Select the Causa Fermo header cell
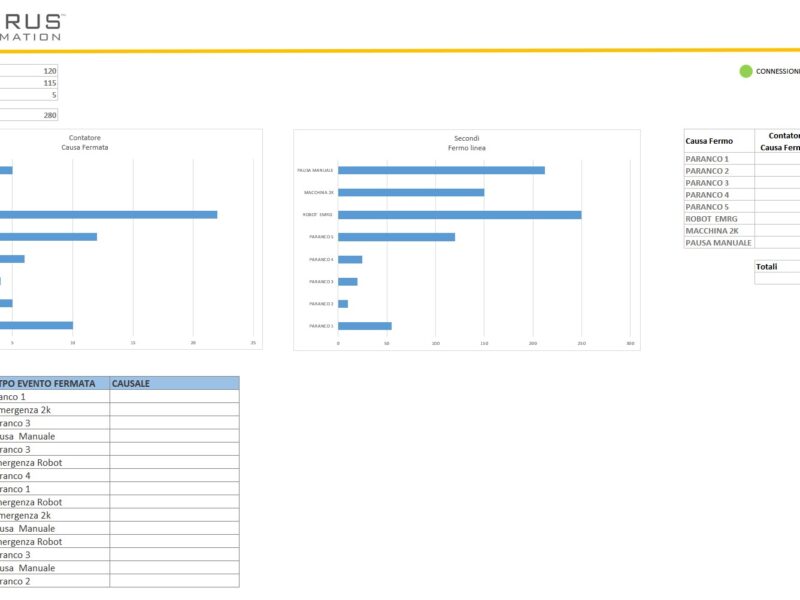Image resolution: width=800 pixels, height=600 pixels. (719, 141)
